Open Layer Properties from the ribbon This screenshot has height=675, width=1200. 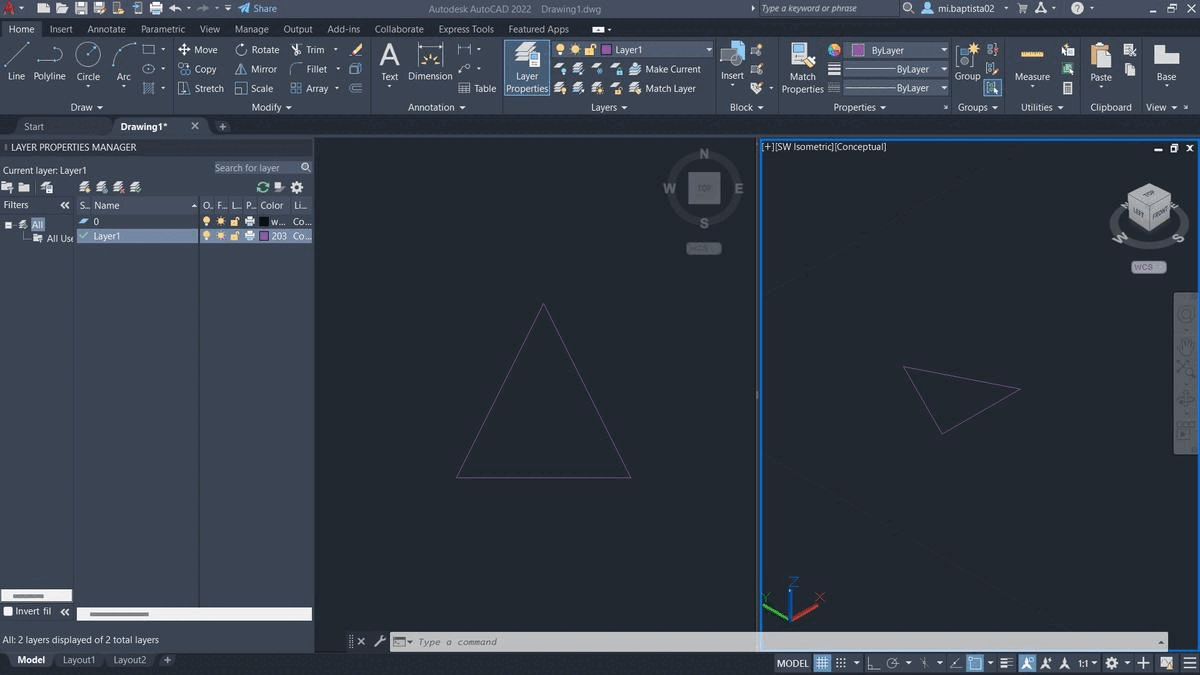click(527, 68)
